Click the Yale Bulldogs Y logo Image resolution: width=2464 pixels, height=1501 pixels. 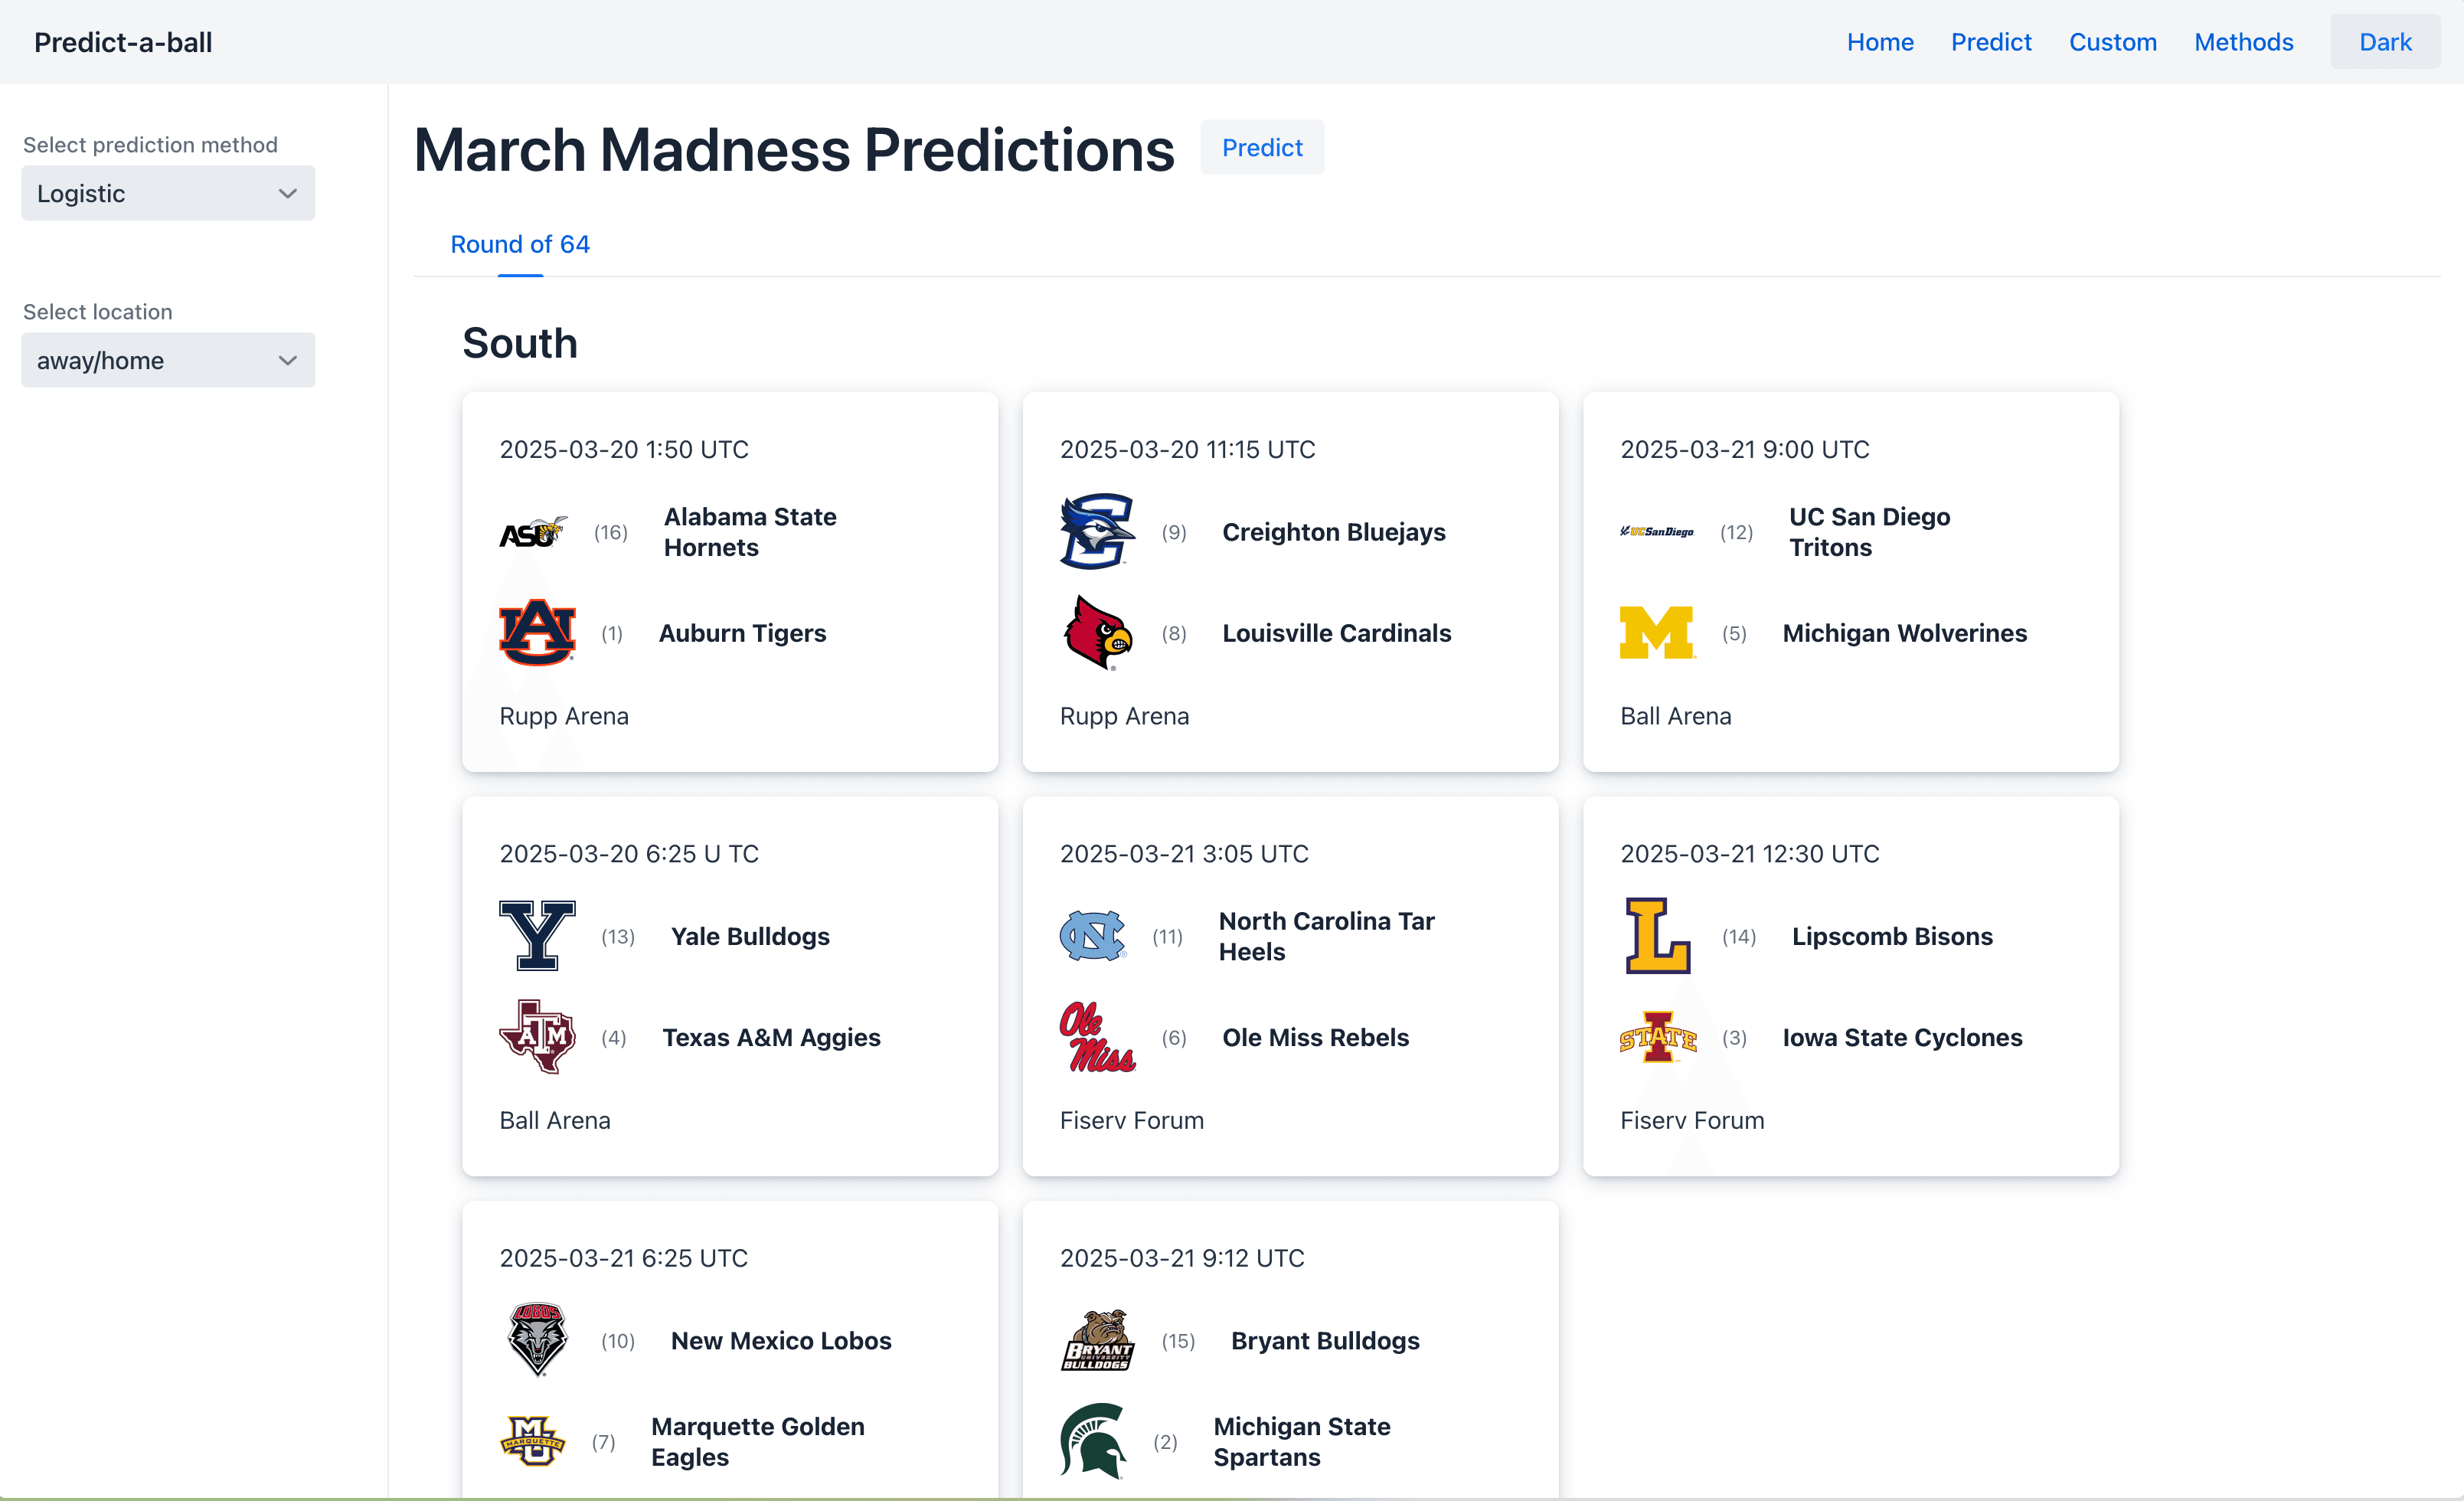click(537, 936)
